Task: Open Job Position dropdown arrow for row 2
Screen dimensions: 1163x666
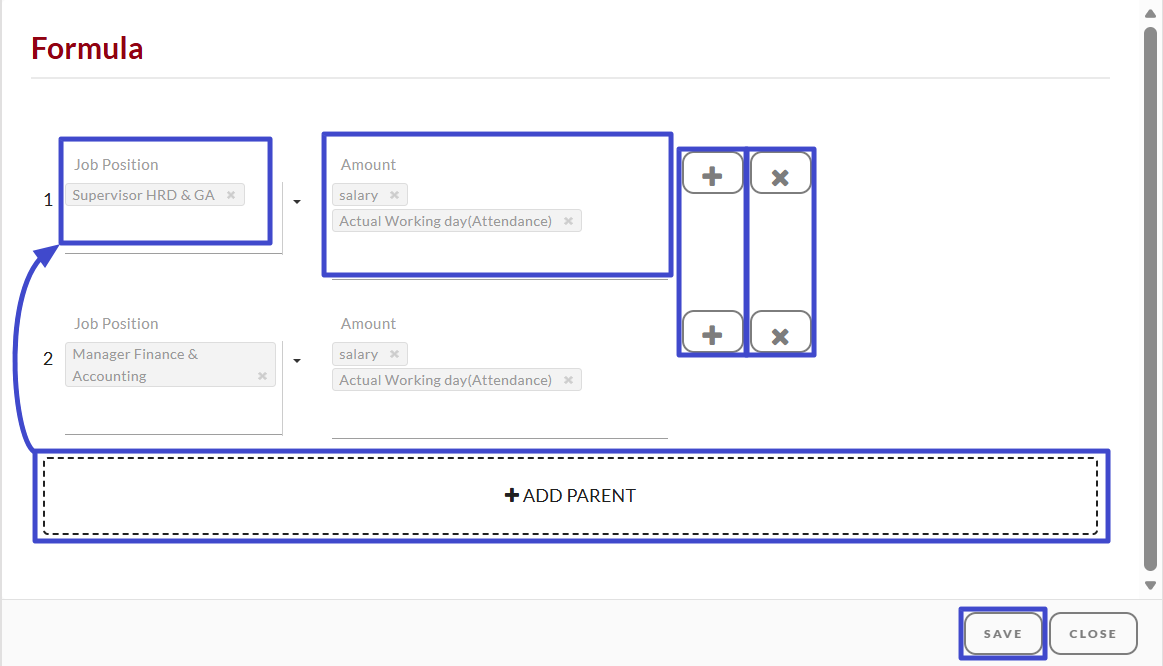Action: (297, 361)
